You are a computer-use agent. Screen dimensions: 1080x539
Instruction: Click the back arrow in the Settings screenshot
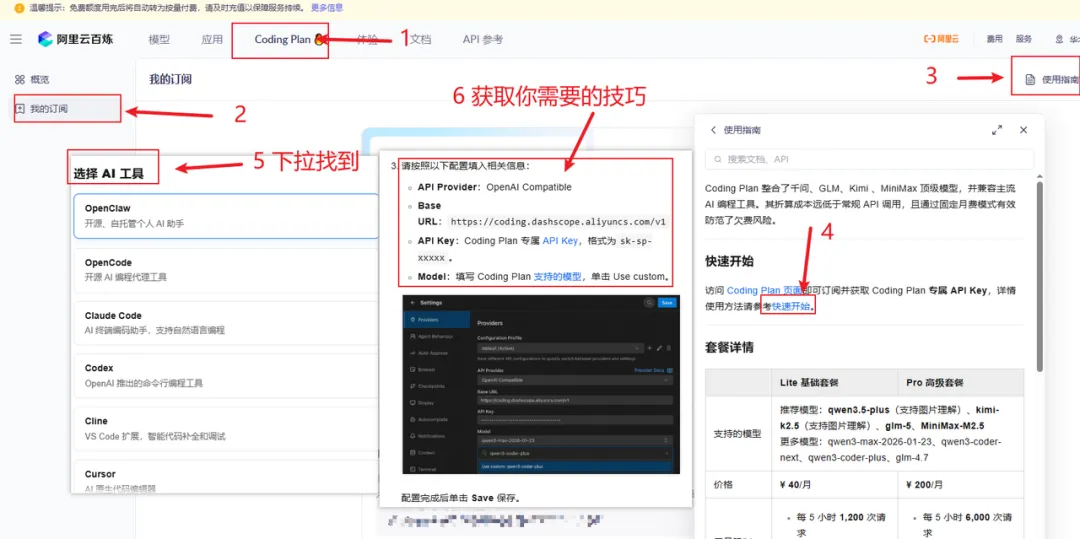coord(413,303)
